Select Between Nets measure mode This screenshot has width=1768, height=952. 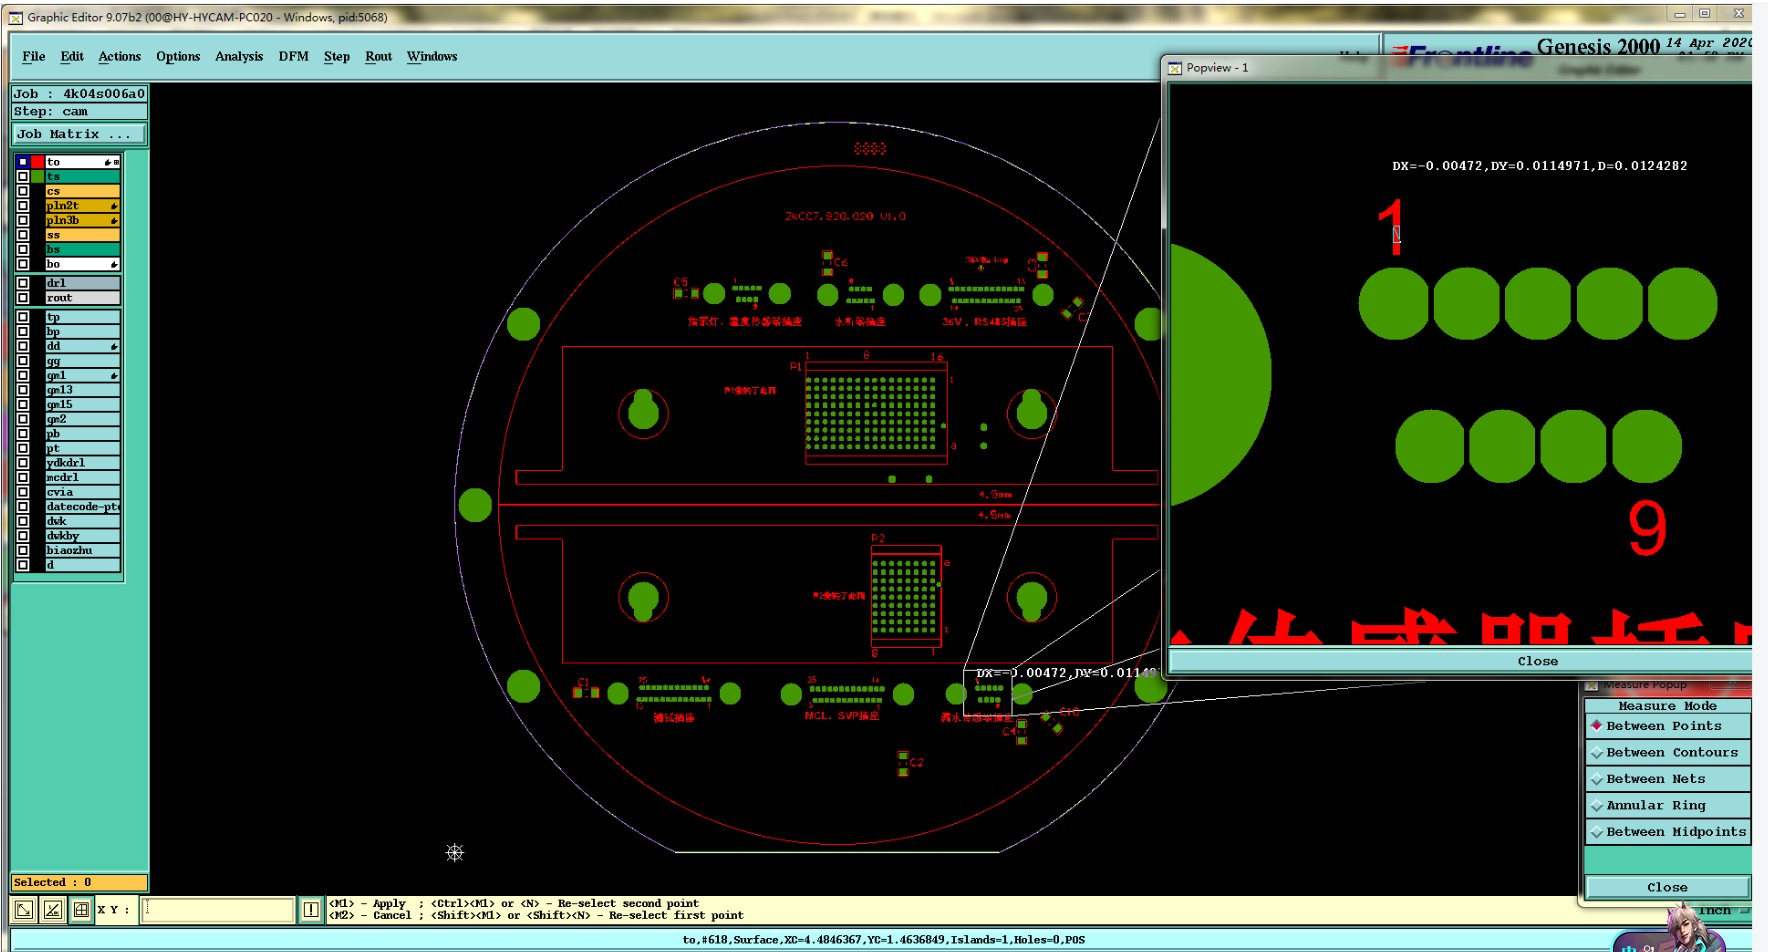click(1667, 779)
